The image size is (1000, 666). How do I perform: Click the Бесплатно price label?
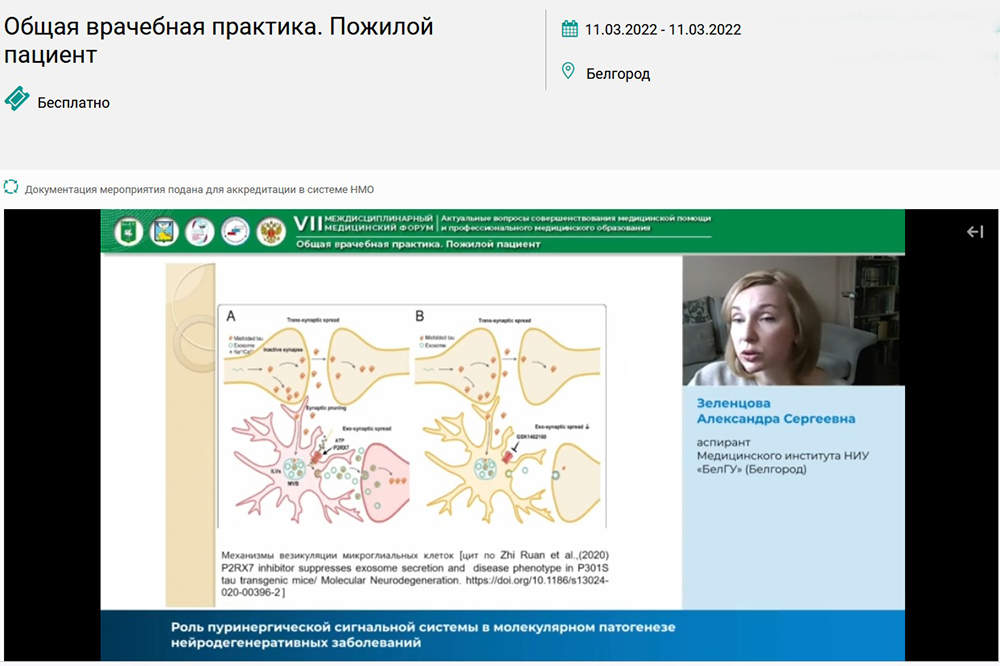[x=73, y=102]
